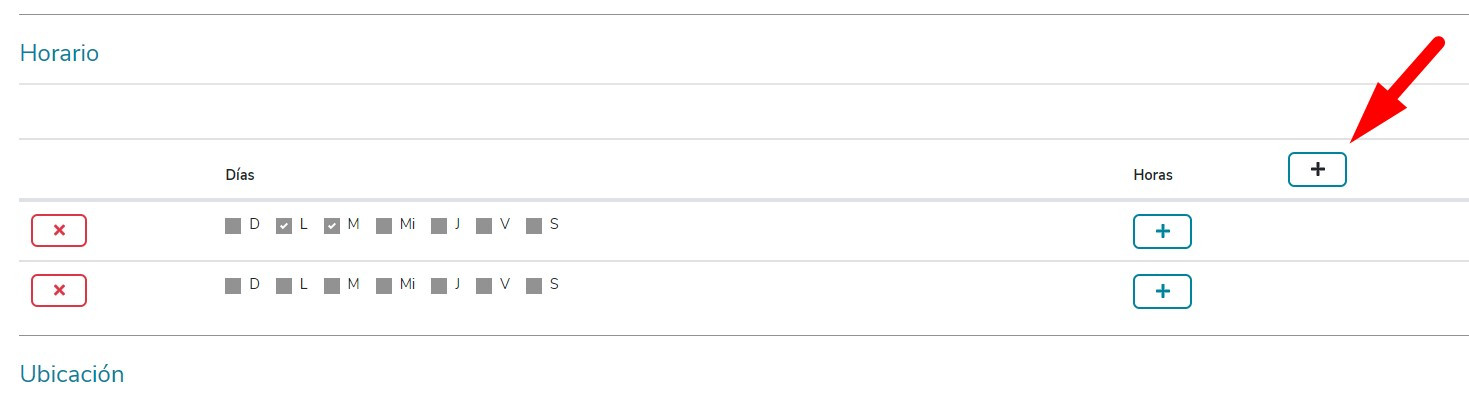Remove the second schedule row
The image size is (1469, 404).
pos(59,291)
